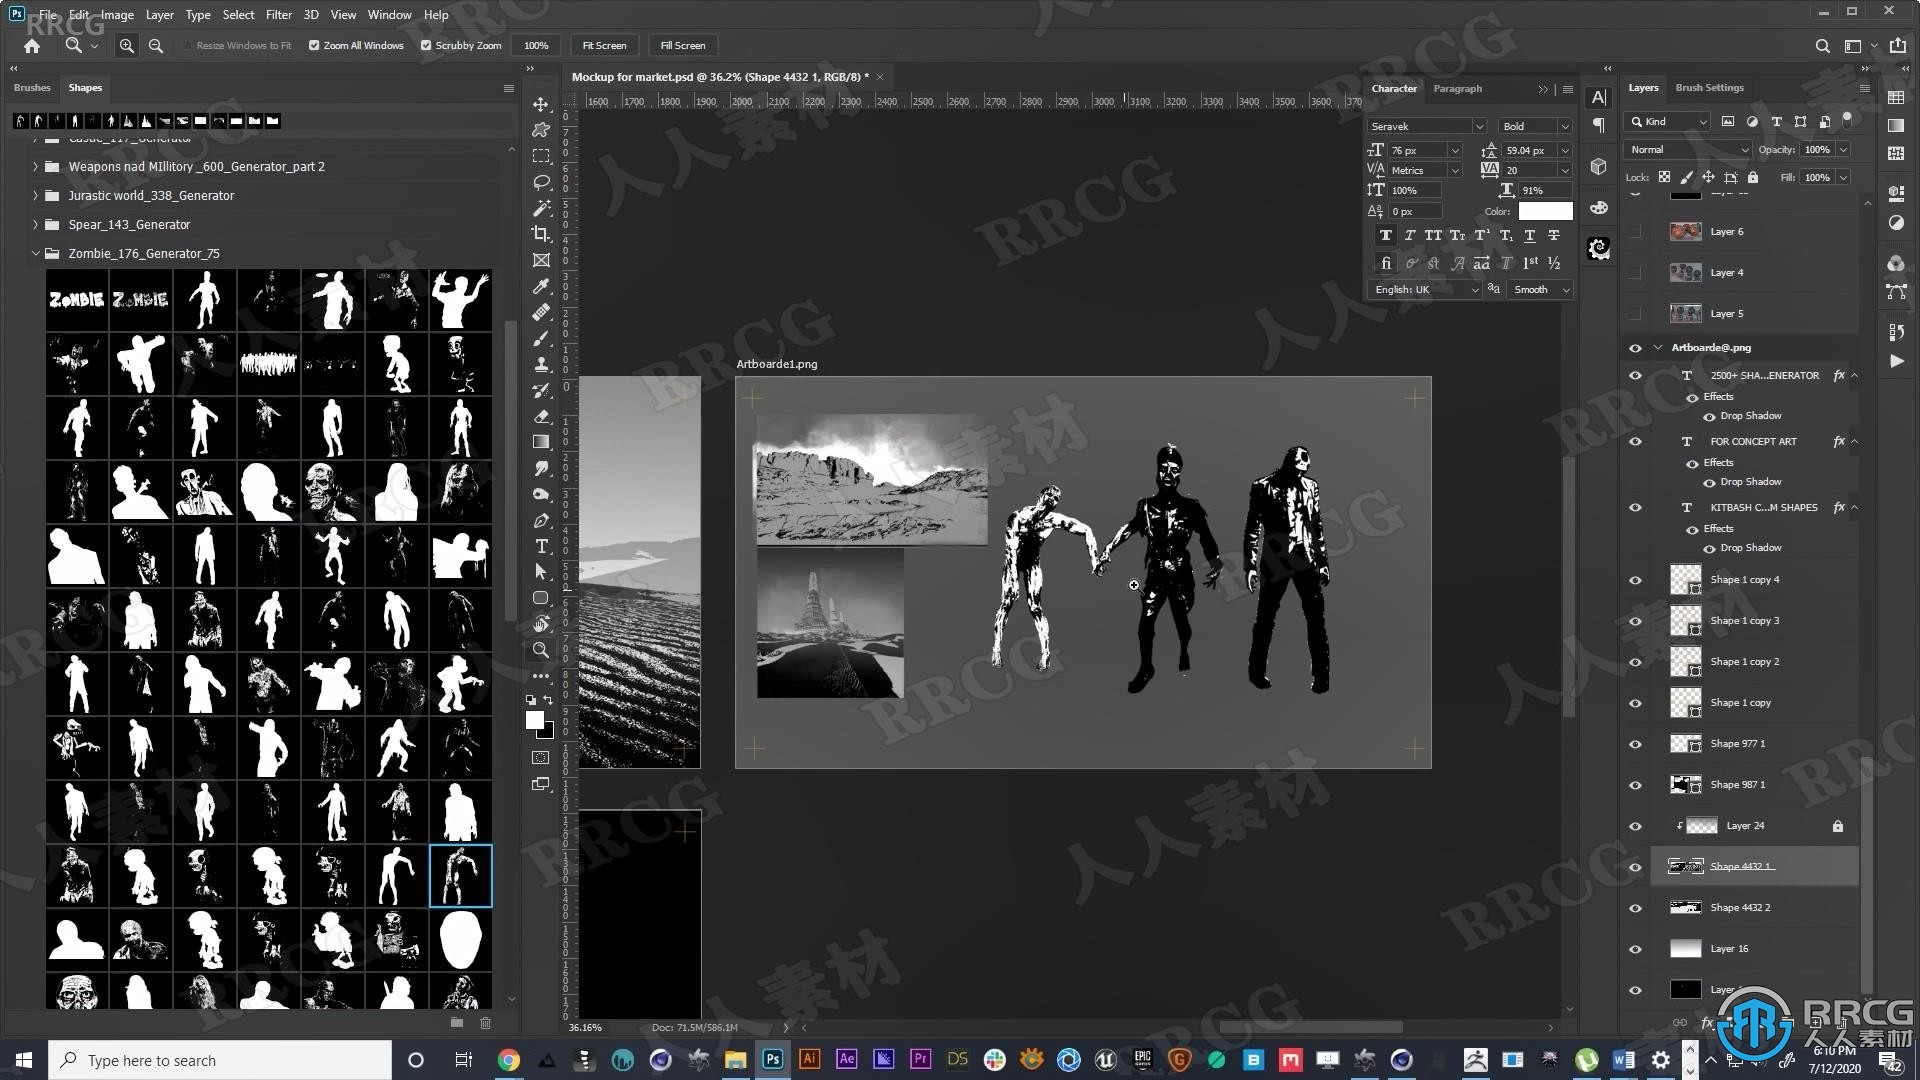Click the Fill Screen button
The height and width of the screenshot is (1080, 1920).
[683, 45]
